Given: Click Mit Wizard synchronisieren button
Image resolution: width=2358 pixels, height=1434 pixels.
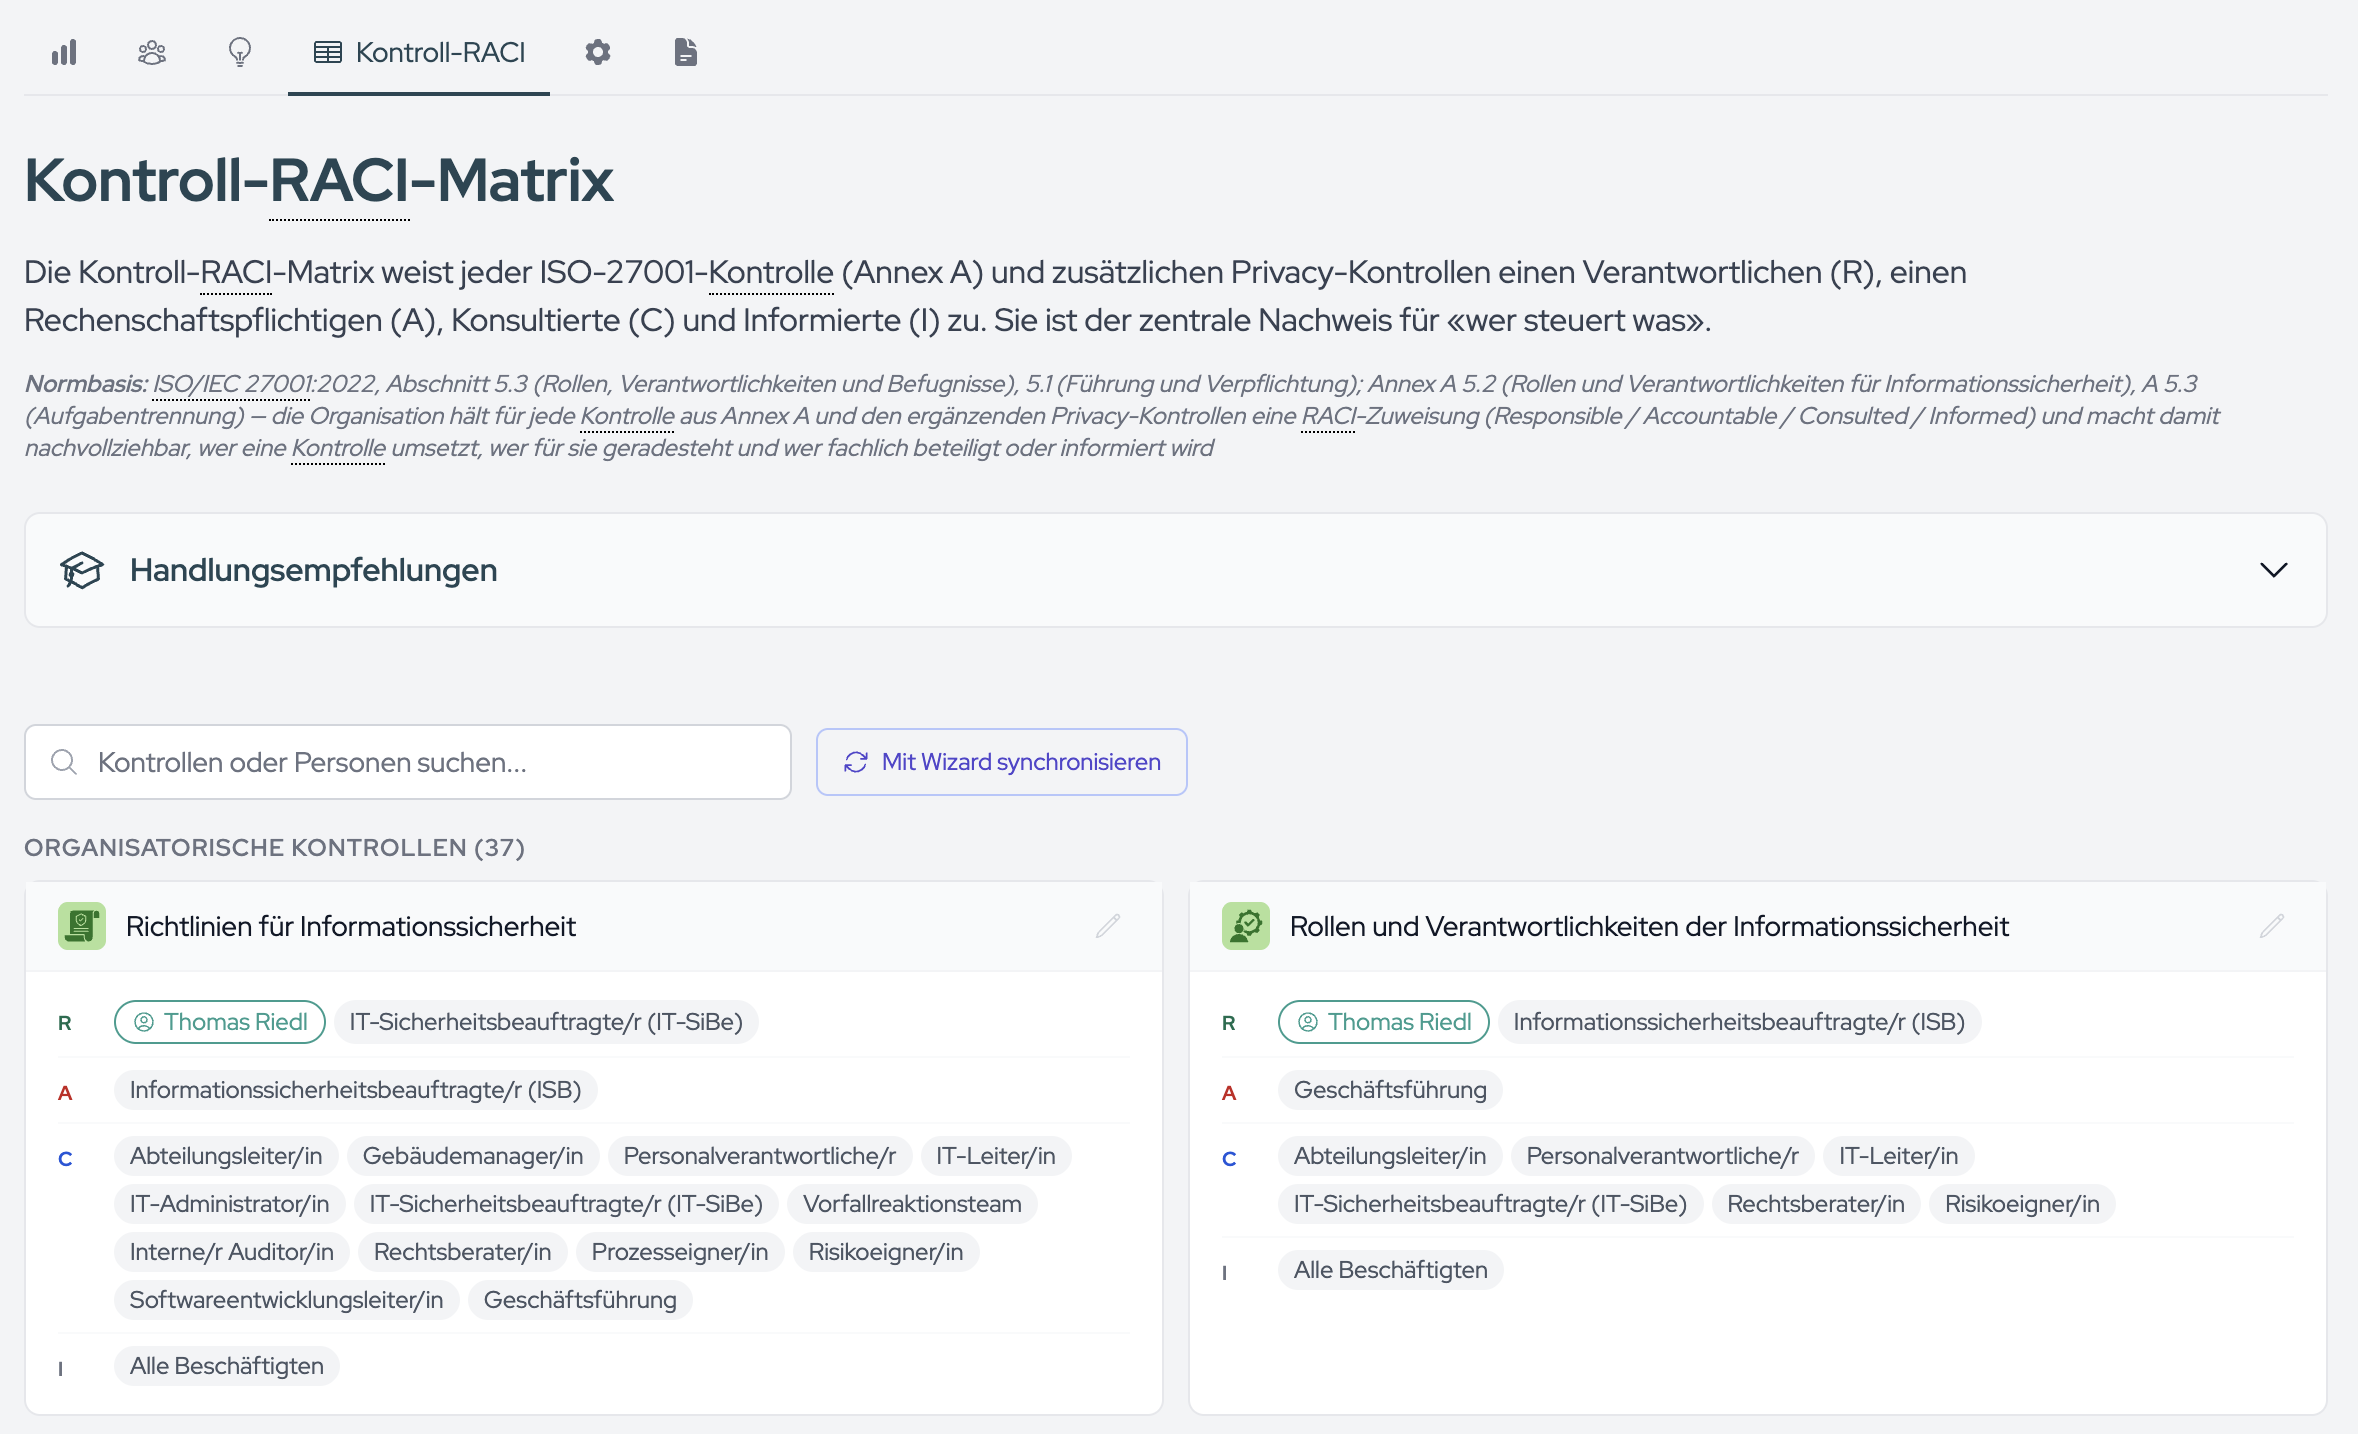Looking at the screenshot, I should click(x=1002, y=762).
